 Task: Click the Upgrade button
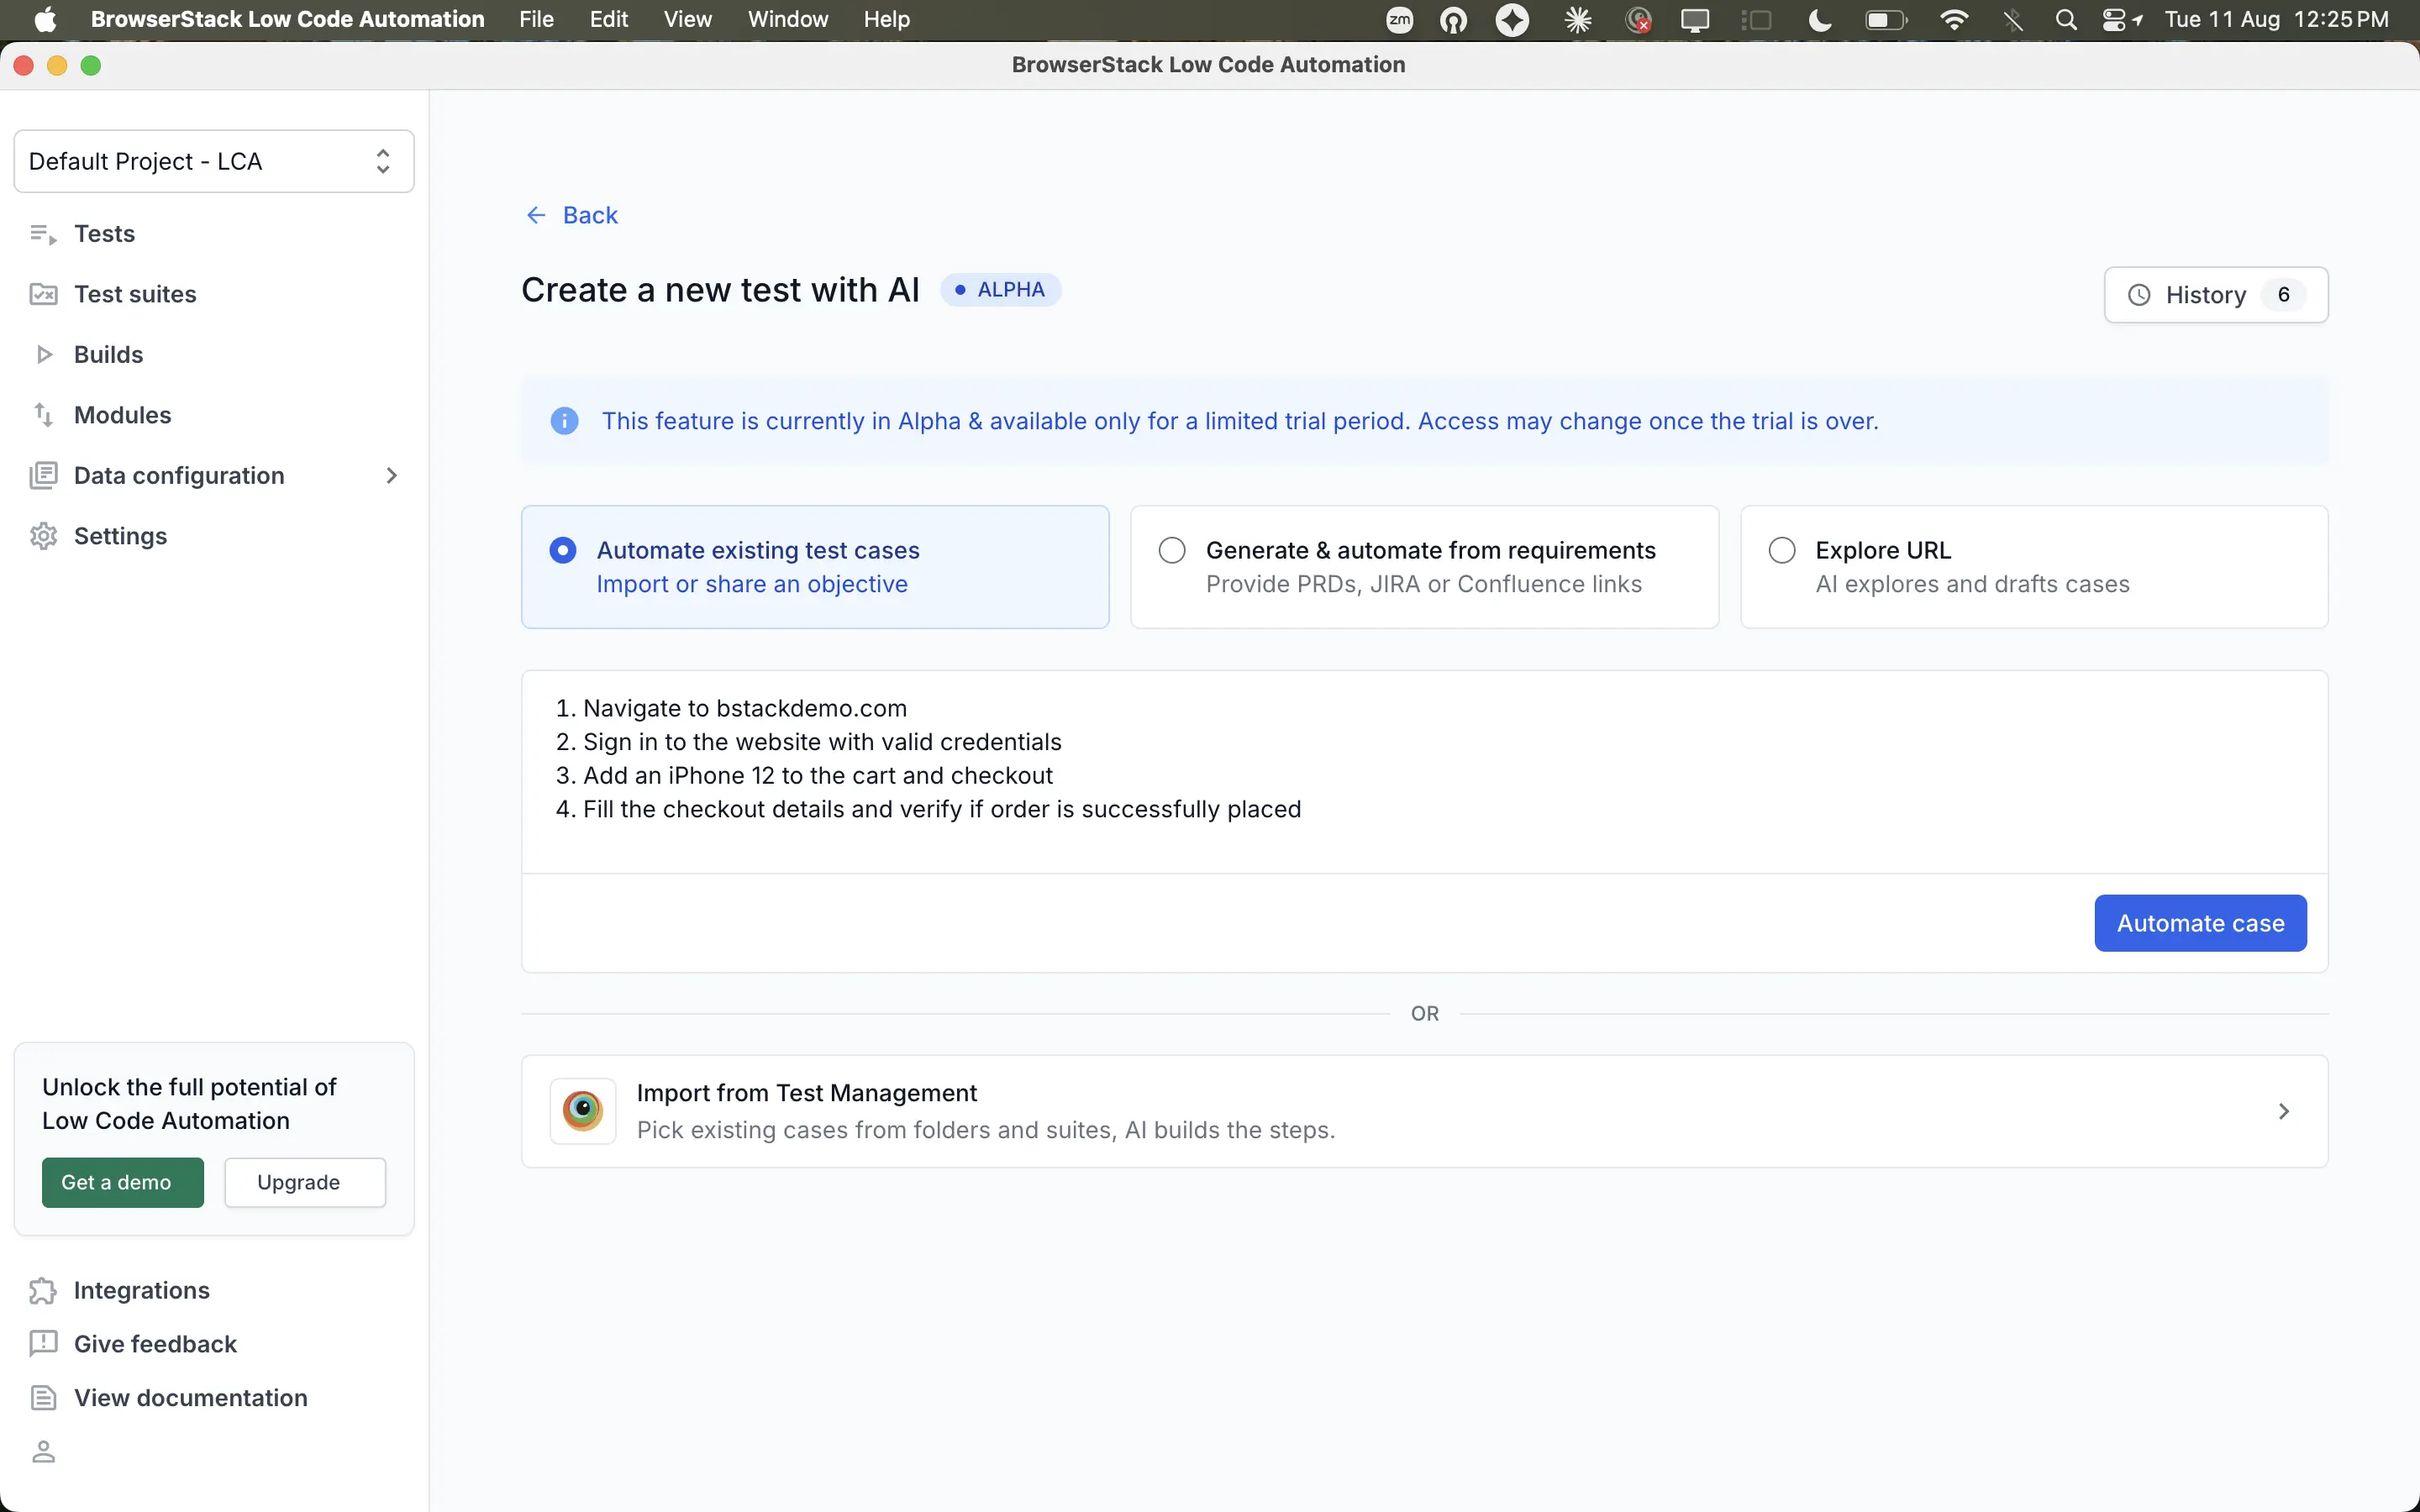[x=304, y=1182]
